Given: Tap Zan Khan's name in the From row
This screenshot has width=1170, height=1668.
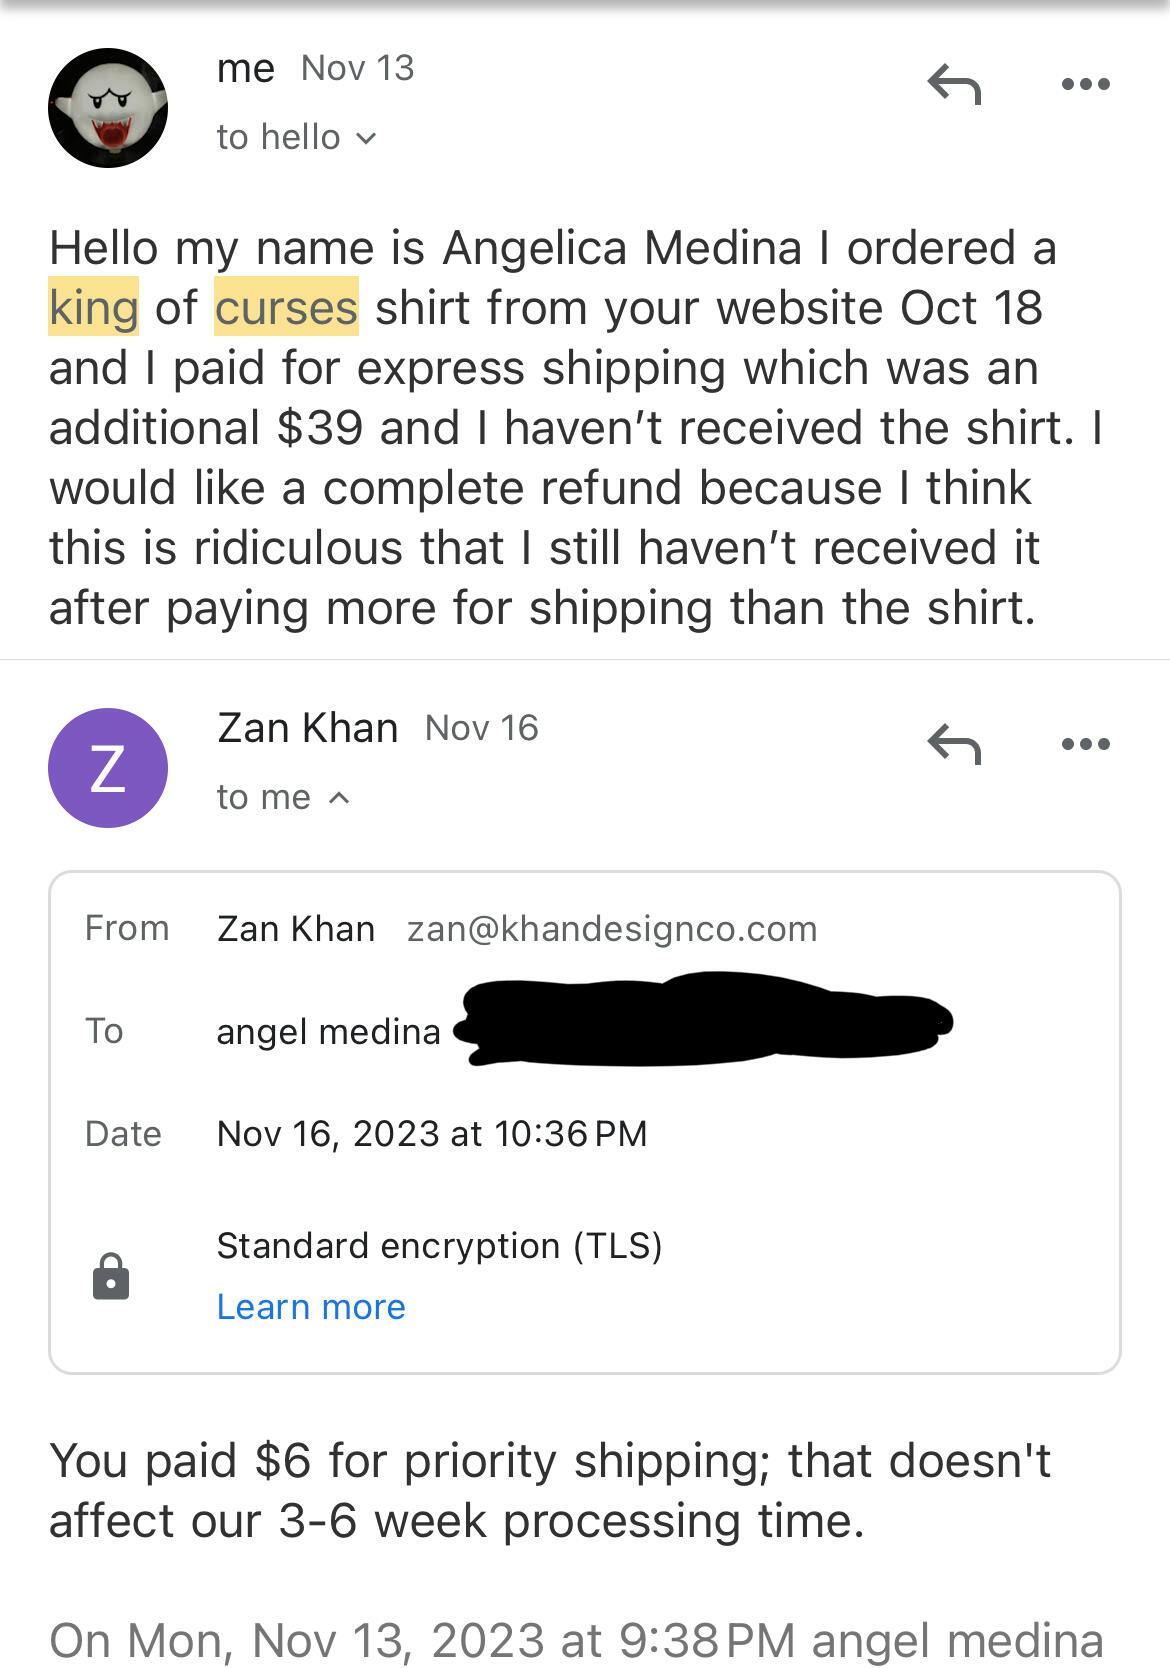Looking at the screenshot, I should coord(296,929).
